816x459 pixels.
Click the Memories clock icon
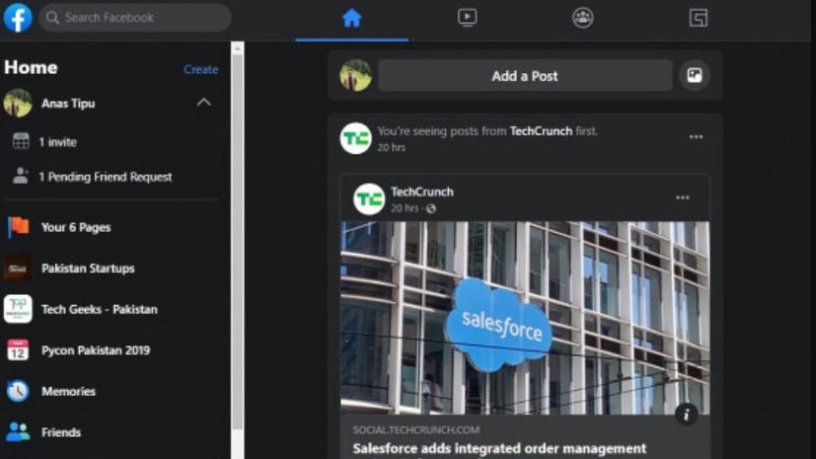(x=18, y=391)
